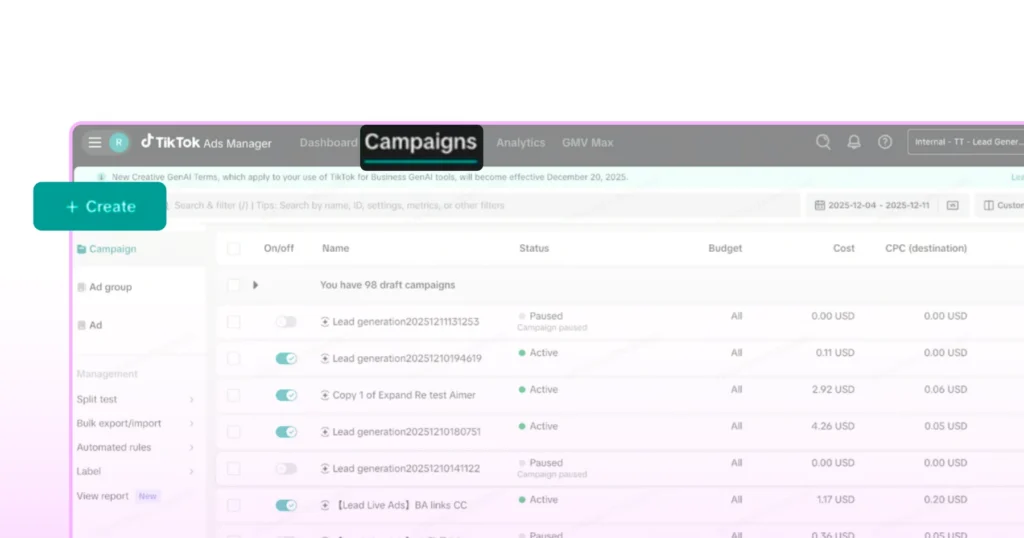This screenshot has width=1024, height=538.
Task: Toggle off Lead generation20251210194619 campaign
Action: click(x=286, y=358)
